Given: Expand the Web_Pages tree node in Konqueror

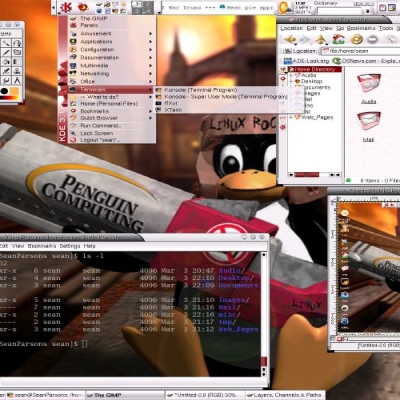Looking at the screenshot, I should [291, 117].
